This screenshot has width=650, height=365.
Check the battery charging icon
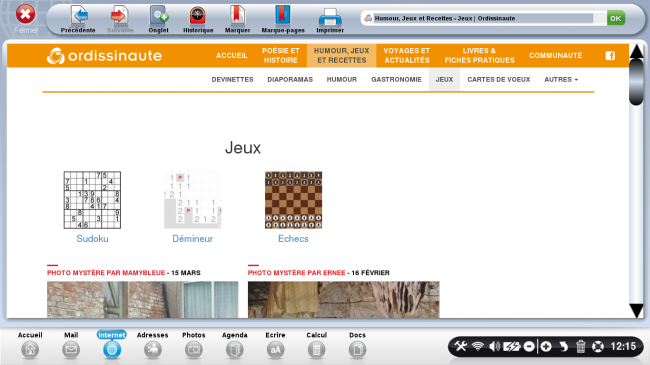(x=512, y=346)
